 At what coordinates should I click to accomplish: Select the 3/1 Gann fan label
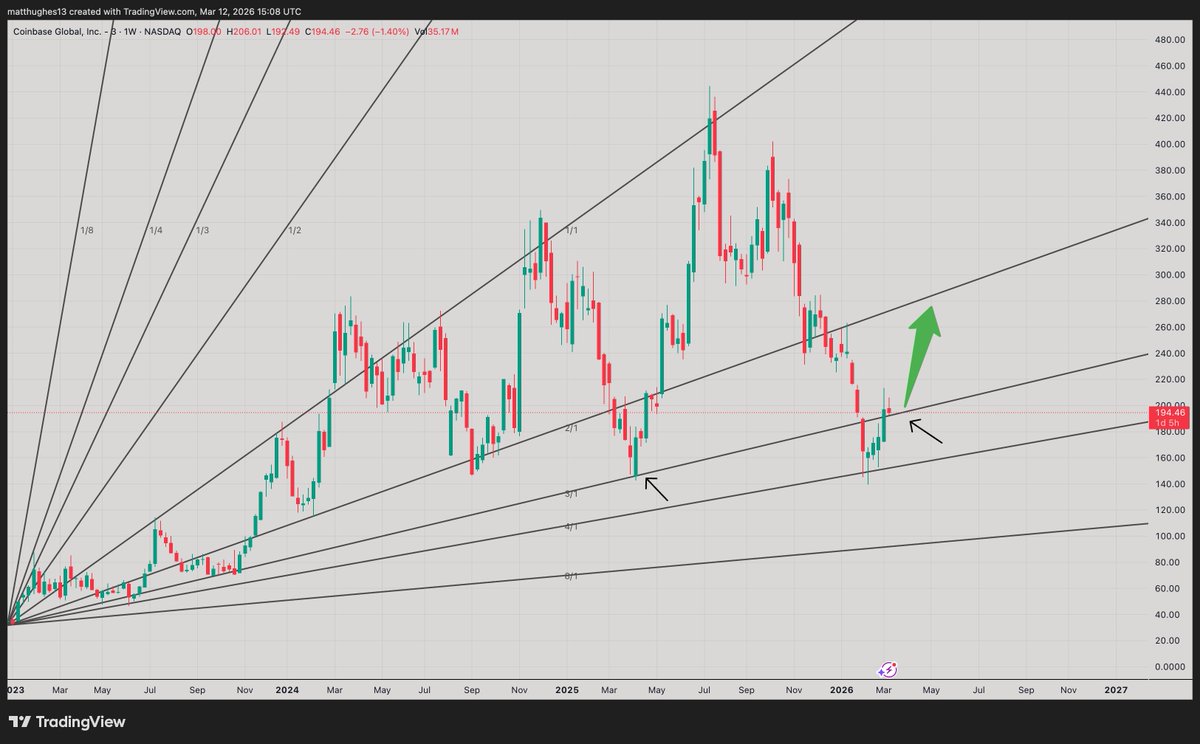pos(572,494)
